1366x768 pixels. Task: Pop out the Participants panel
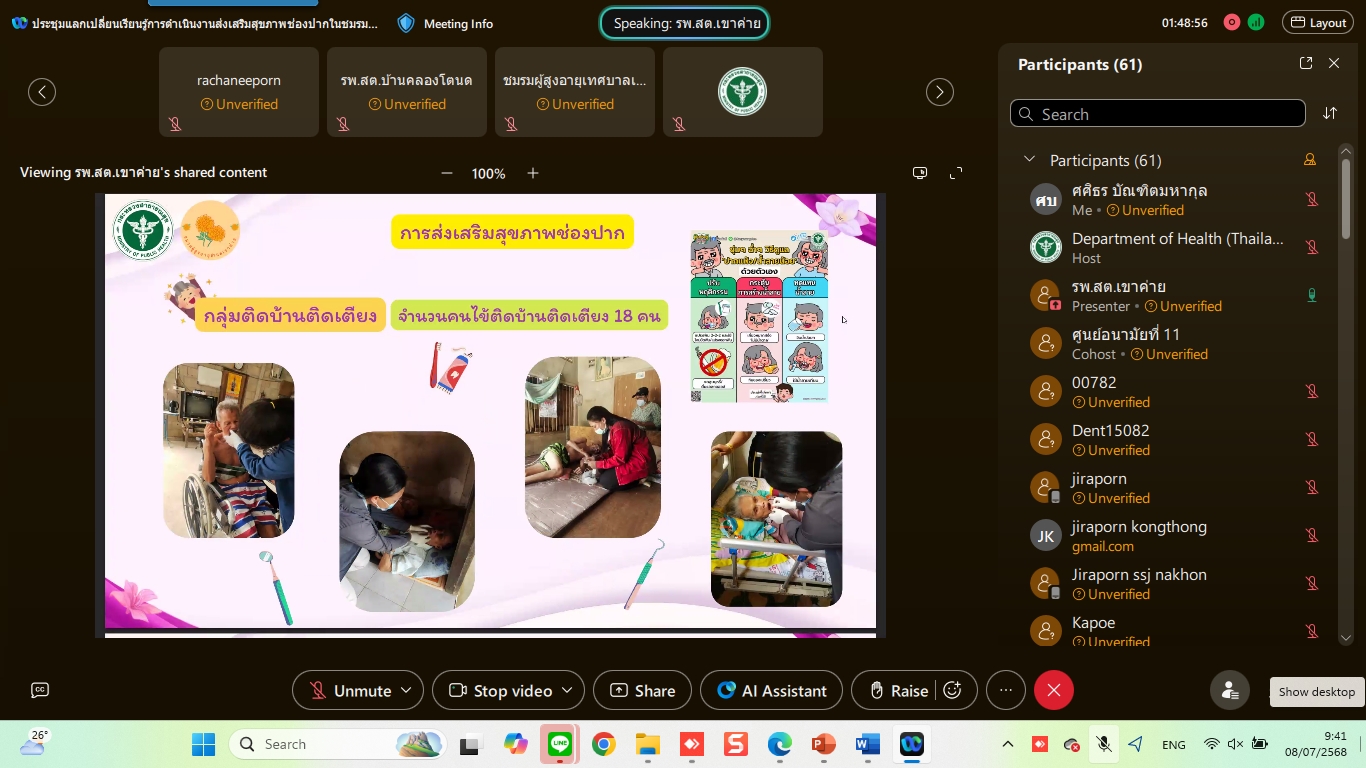coord(1305,63)
